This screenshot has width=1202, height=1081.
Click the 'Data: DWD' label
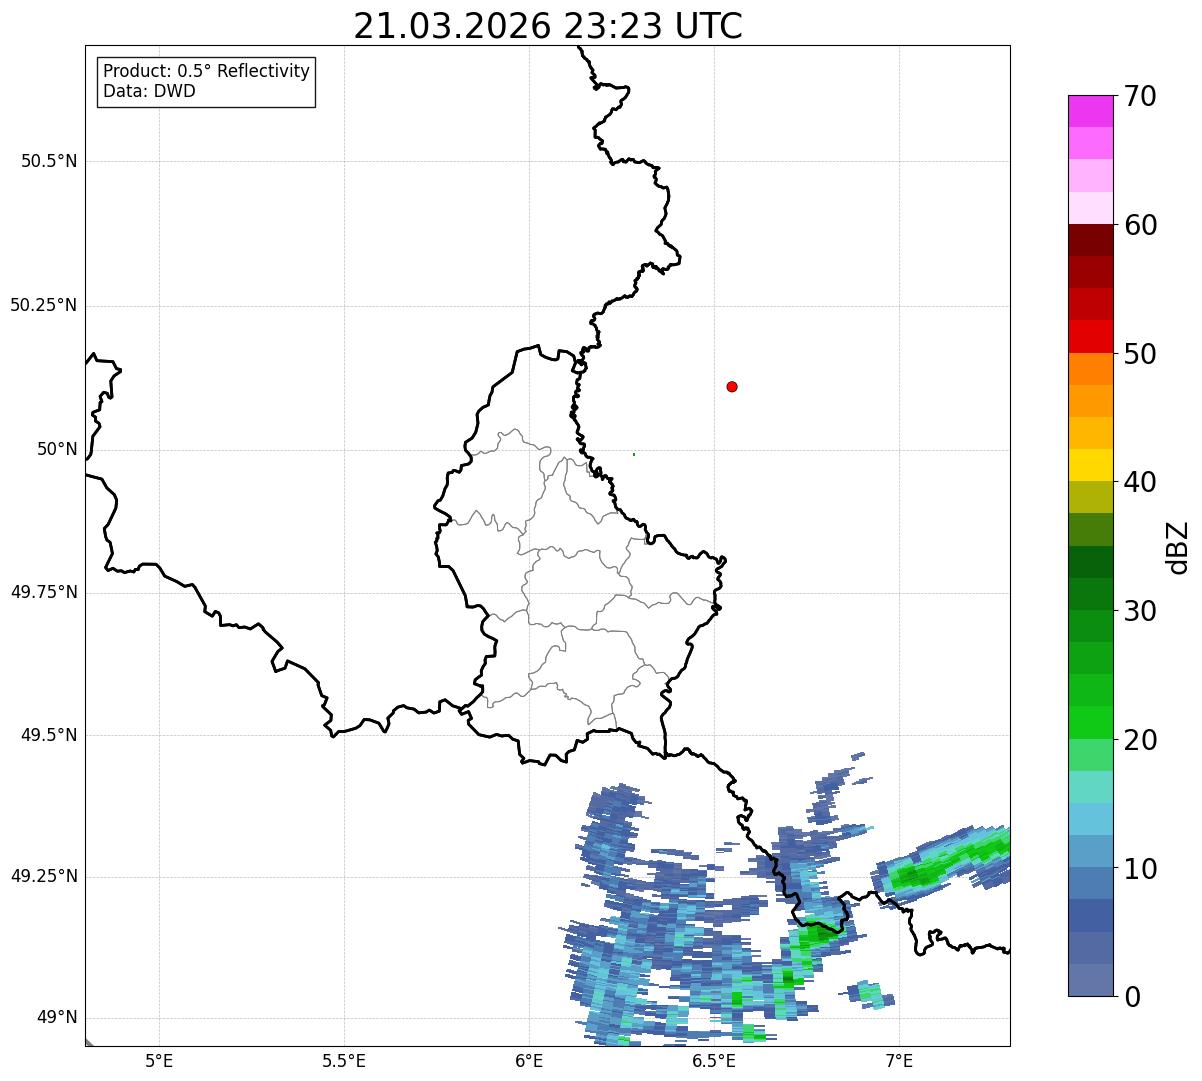[x=149, y=92]
